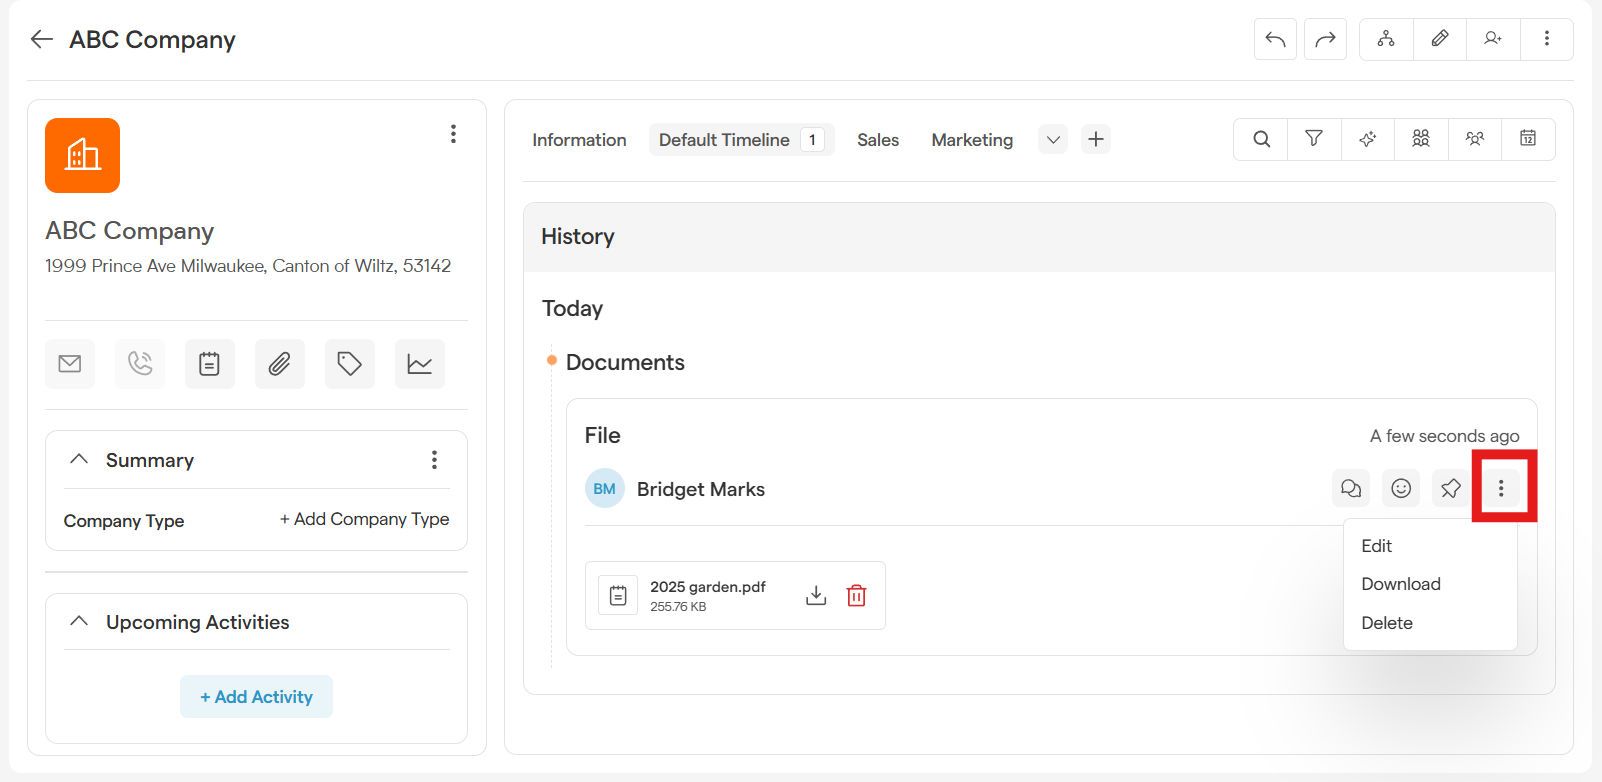This screenshot has width=1602, height=782.
Task: Expand the more tabs dropdown chevron
Action: 1053,140
